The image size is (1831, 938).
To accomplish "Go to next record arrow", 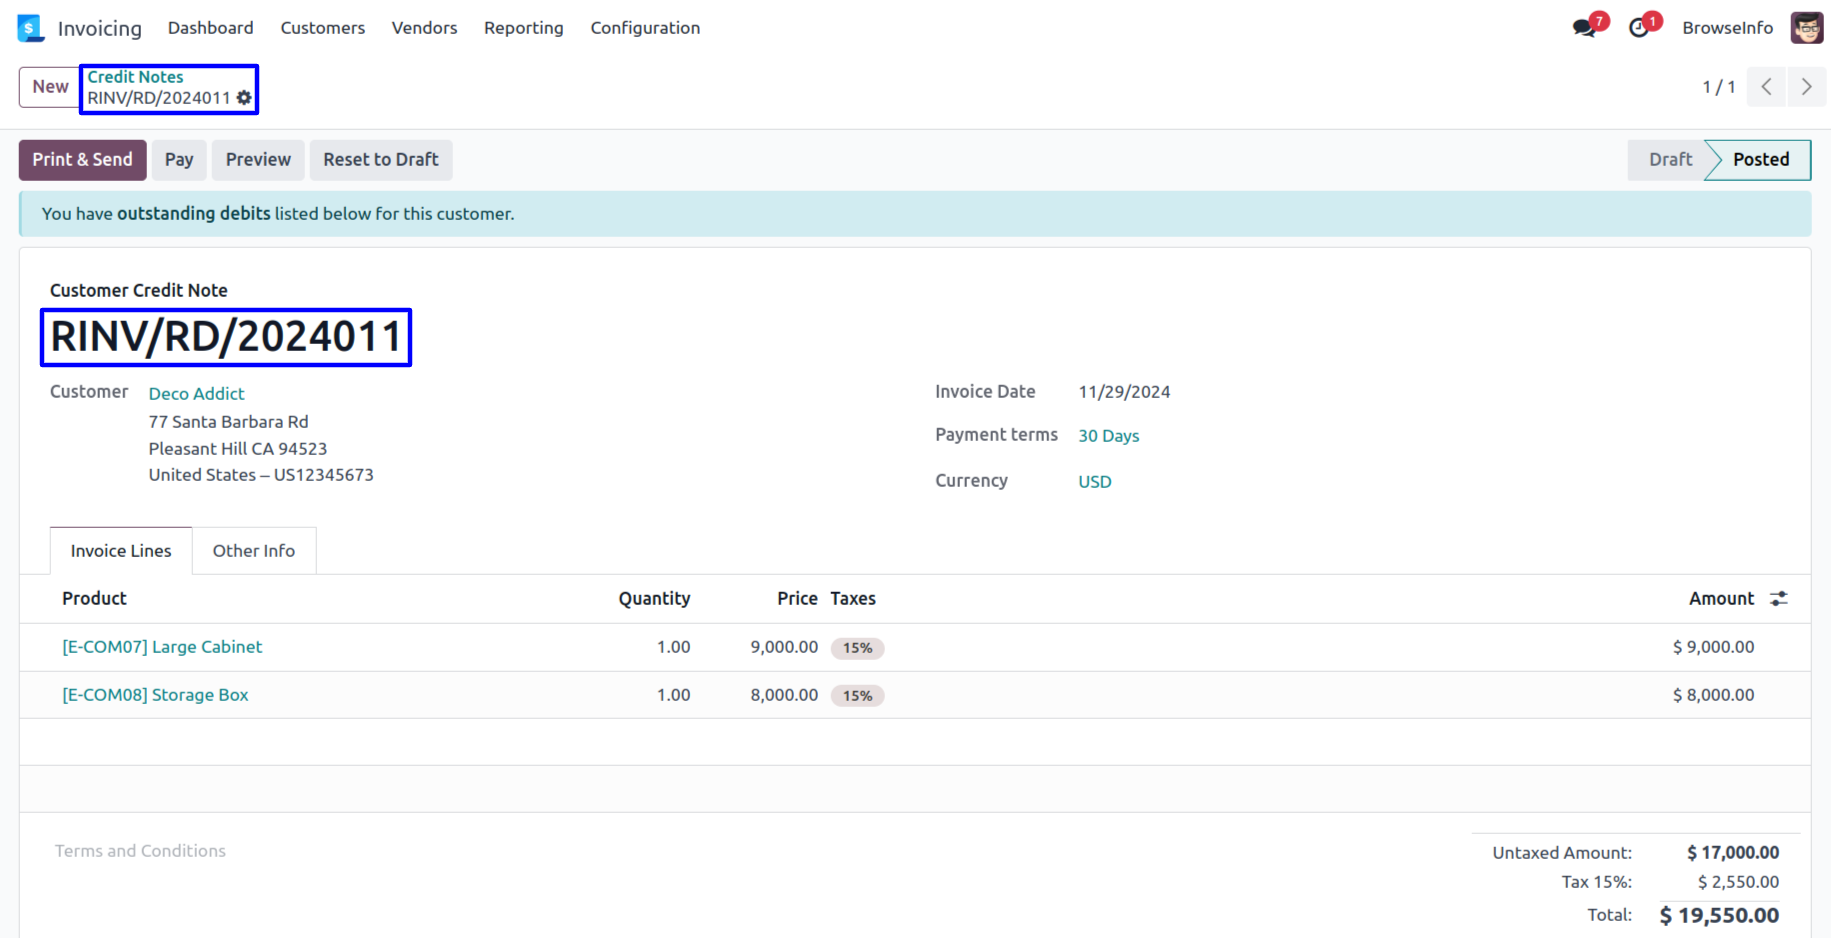I will click(1806, 87).
